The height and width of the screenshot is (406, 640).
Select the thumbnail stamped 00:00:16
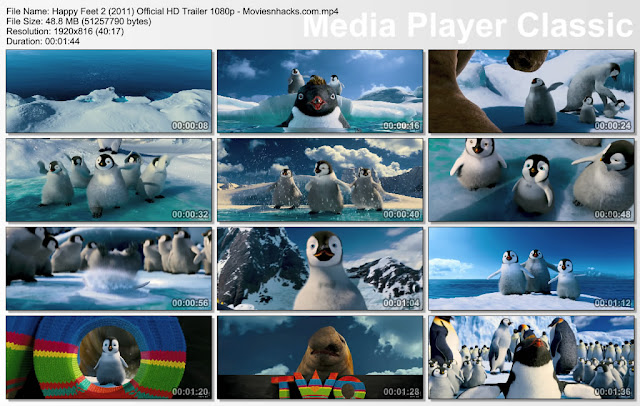[x=320, y=91]
